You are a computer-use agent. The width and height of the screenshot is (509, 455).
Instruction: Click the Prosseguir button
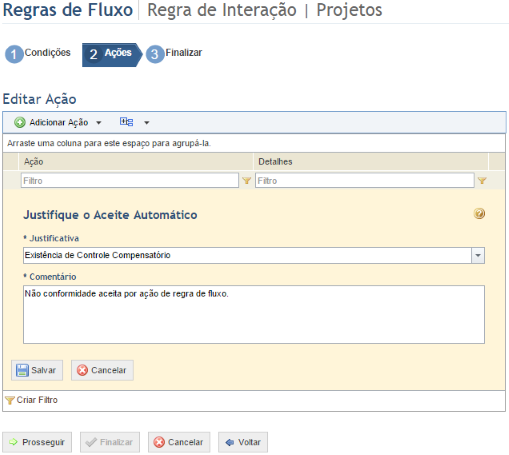point(37,442)
